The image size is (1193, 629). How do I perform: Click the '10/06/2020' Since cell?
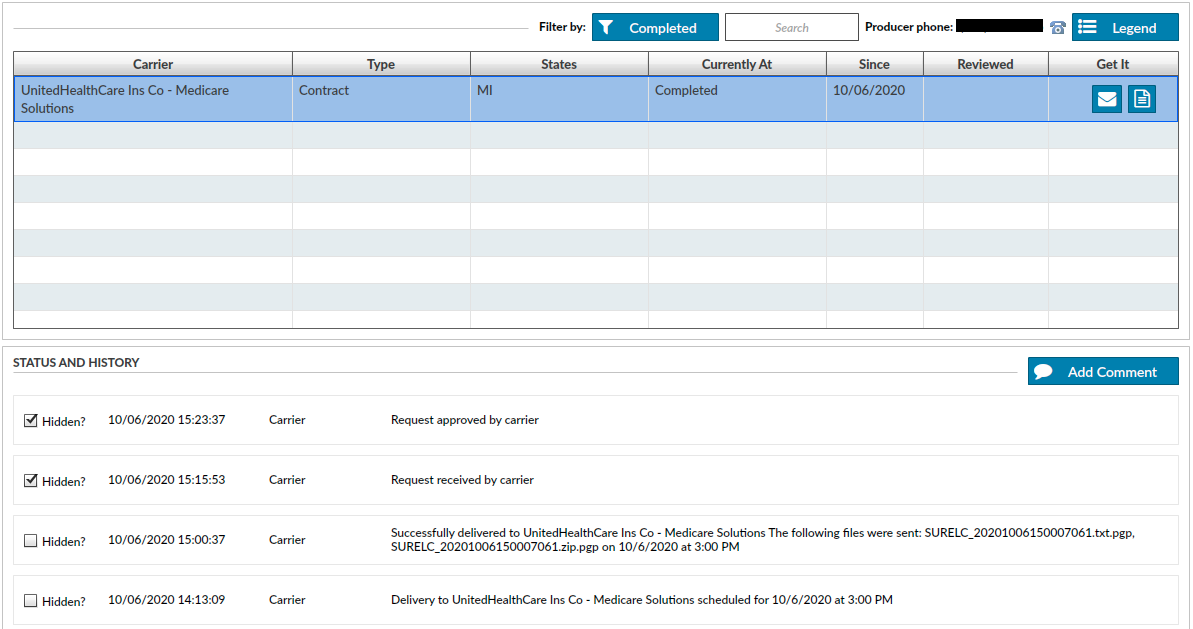[875, 99]
